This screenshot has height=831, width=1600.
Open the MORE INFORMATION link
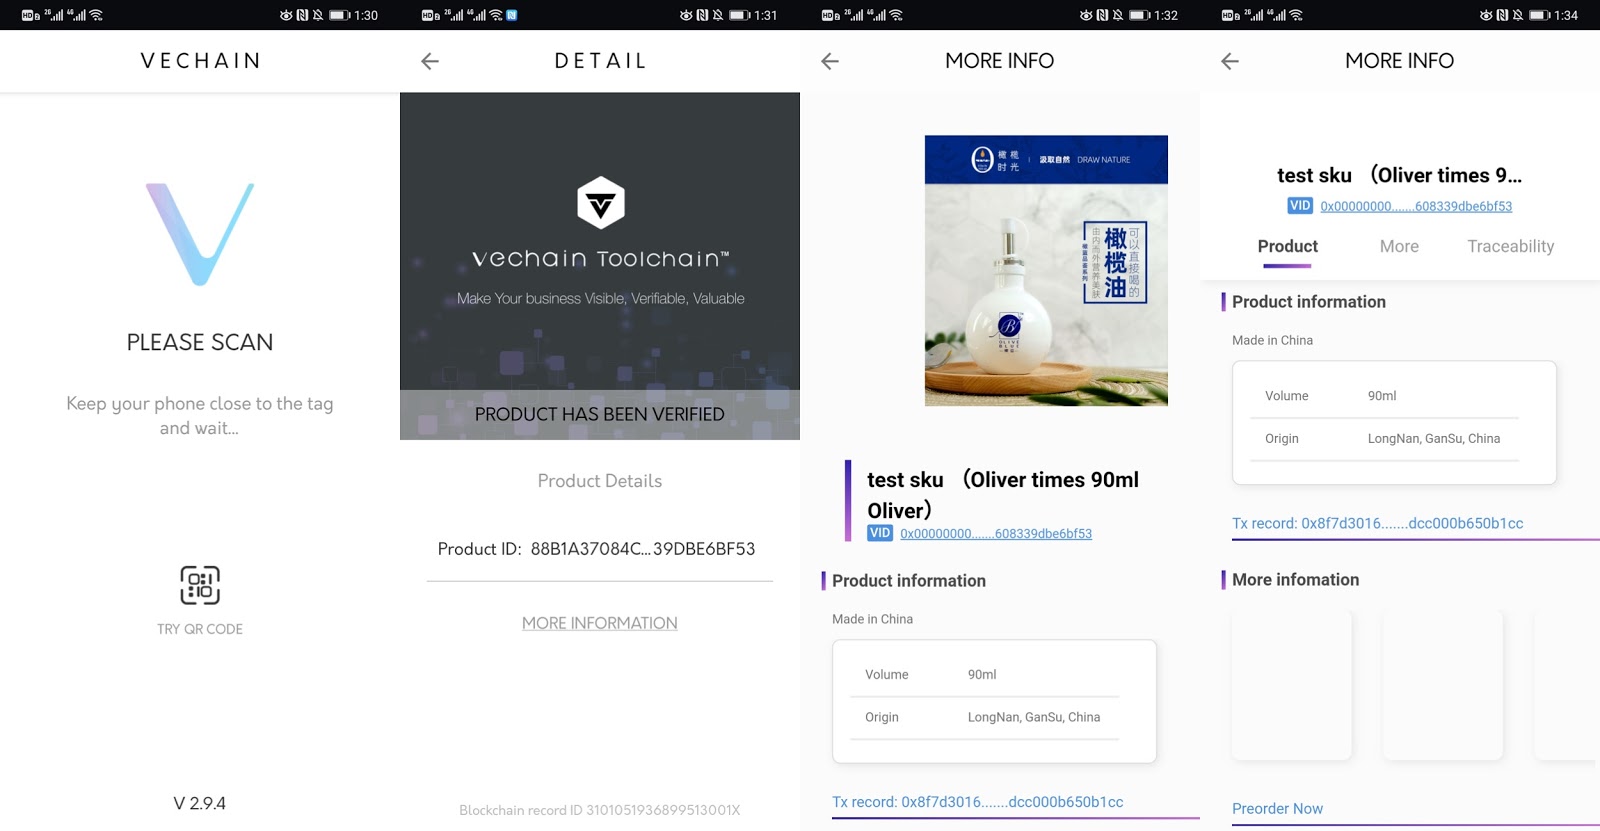click(x=600, y=623)
